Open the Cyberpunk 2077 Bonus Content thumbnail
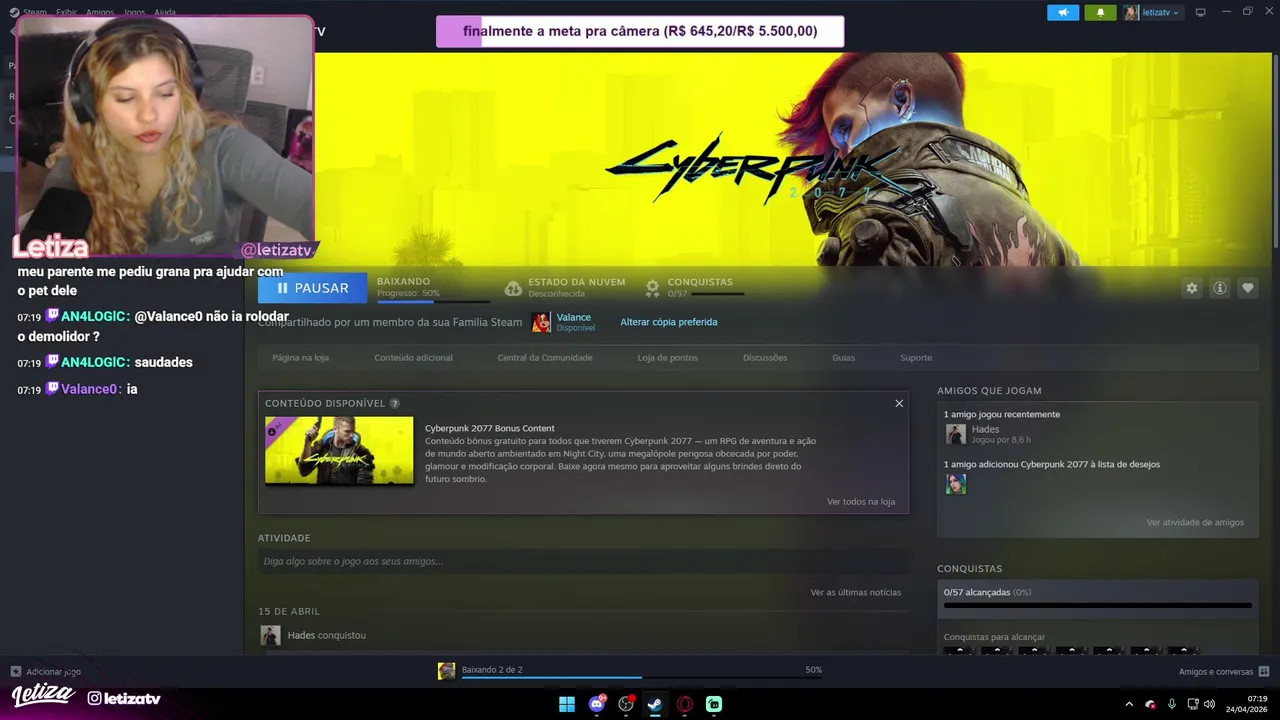Image resolution: width=1280 pixels, height=720 pixels. click(339, 450)
